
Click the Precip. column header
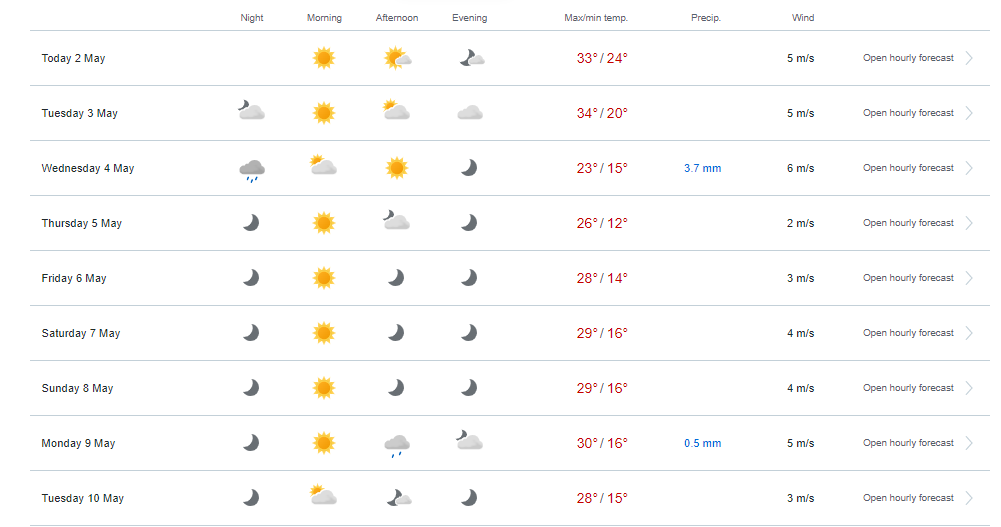click(705, 18)
